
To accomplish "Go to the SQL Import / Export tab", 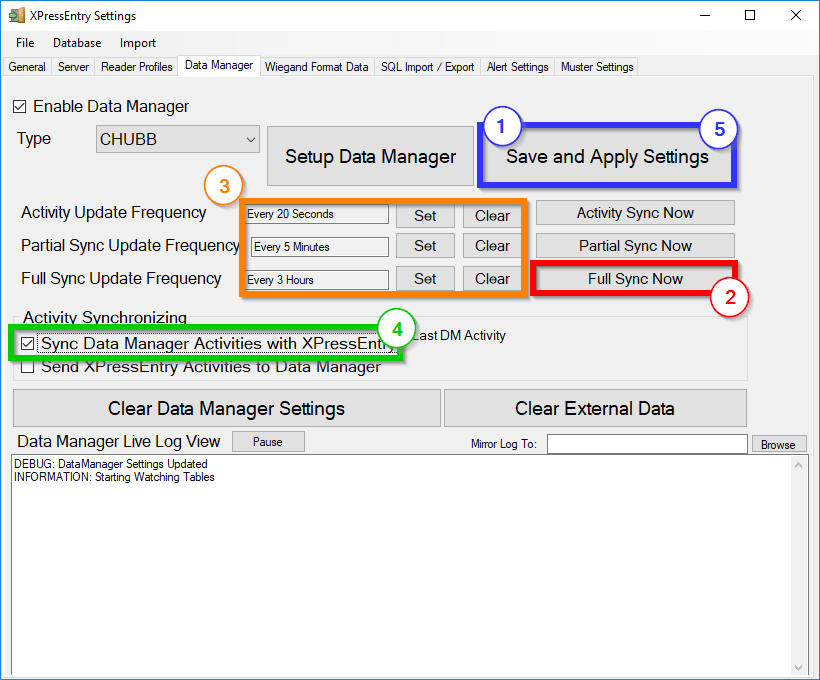I will pyautogui.click(x=427, y=67).
